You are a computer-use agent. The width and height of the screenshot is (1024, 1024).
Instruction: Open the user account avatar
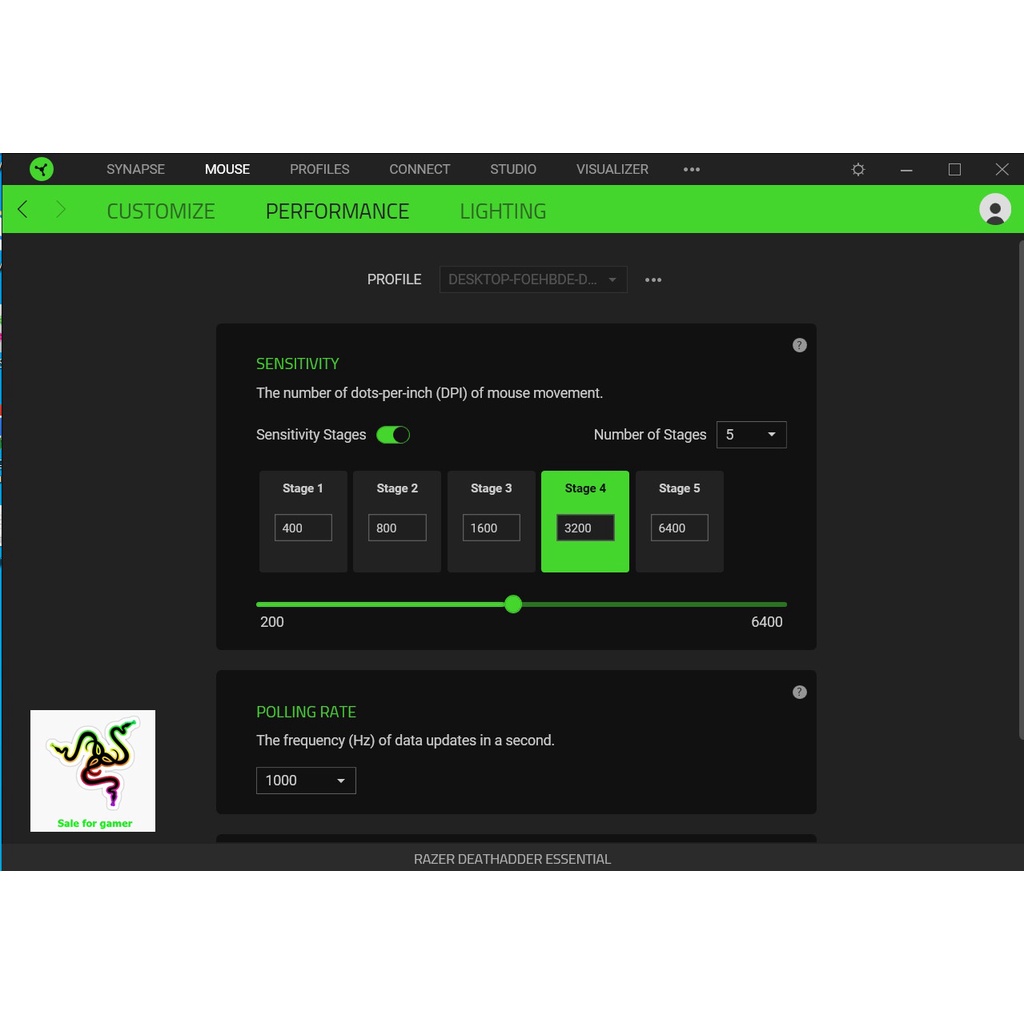click(x=994, y=209)
